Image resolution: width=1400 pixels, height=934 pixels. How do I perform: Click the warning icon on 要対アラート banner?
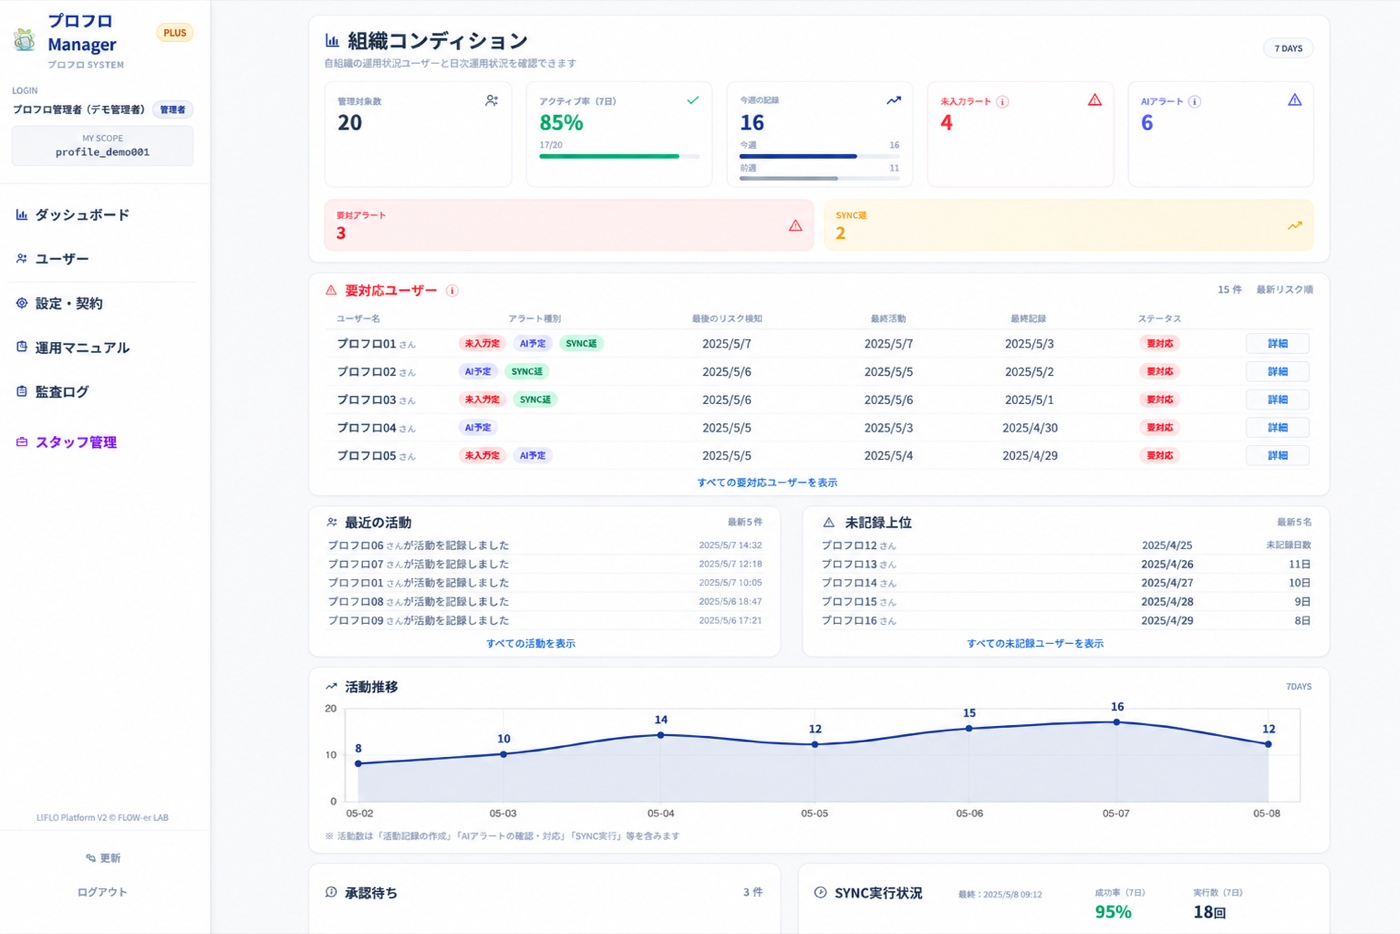[x=795, y=225]
